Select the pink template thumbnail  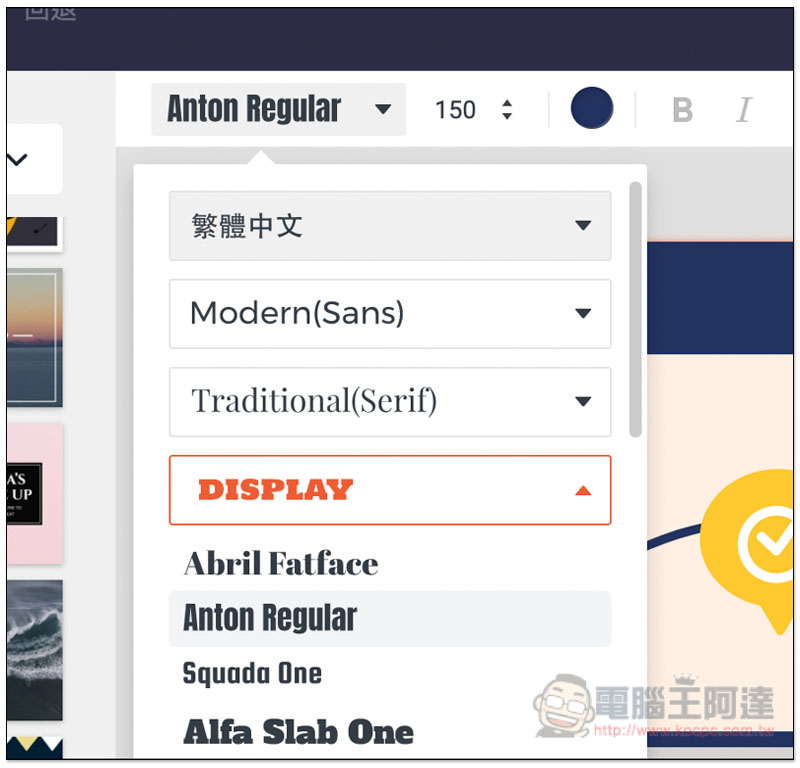(x=35, y=493)
